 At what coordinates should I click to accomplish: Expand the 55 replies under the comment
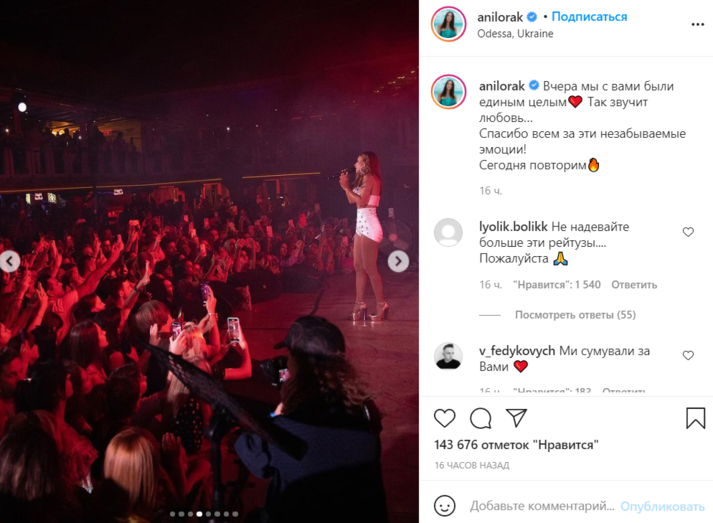tap(575, 315)
